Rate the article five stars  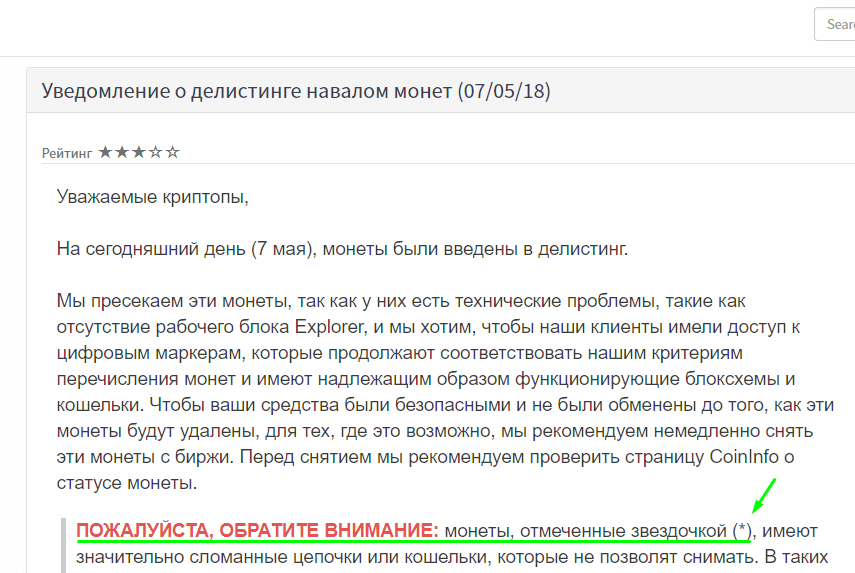(x=172, y=152)
